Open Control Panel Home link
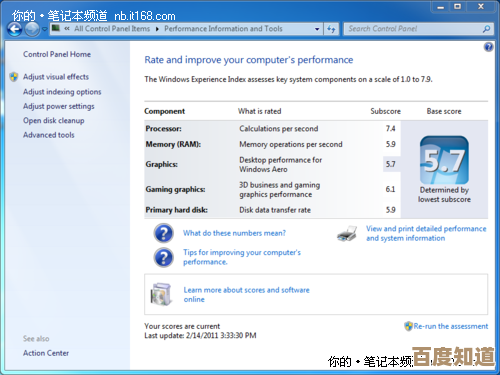The height and width of the screenshot is (375, 500). [x=57, y=54]
